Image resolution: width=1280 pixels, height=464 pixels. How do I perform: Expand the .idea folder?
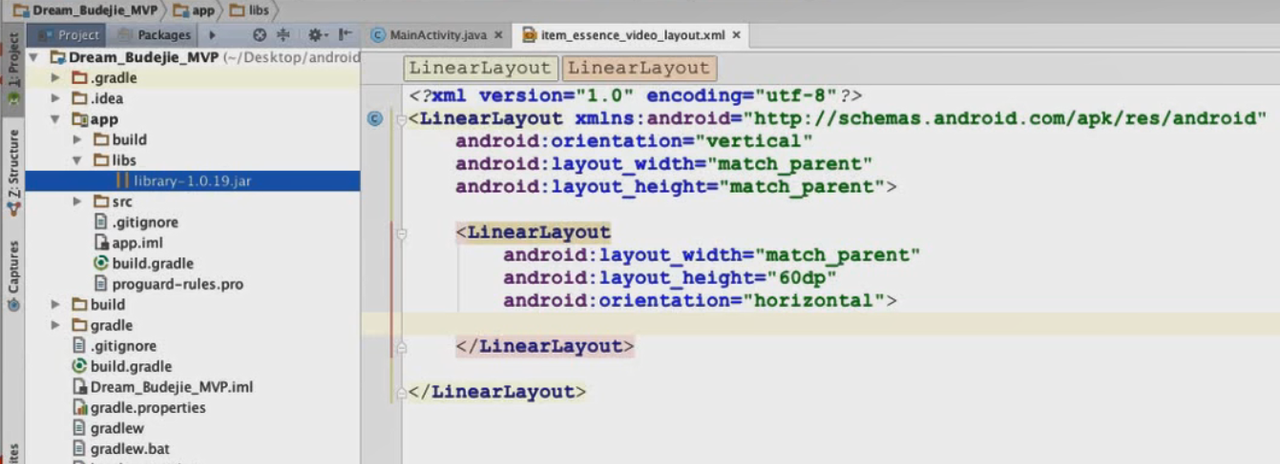tap(56, 98)
